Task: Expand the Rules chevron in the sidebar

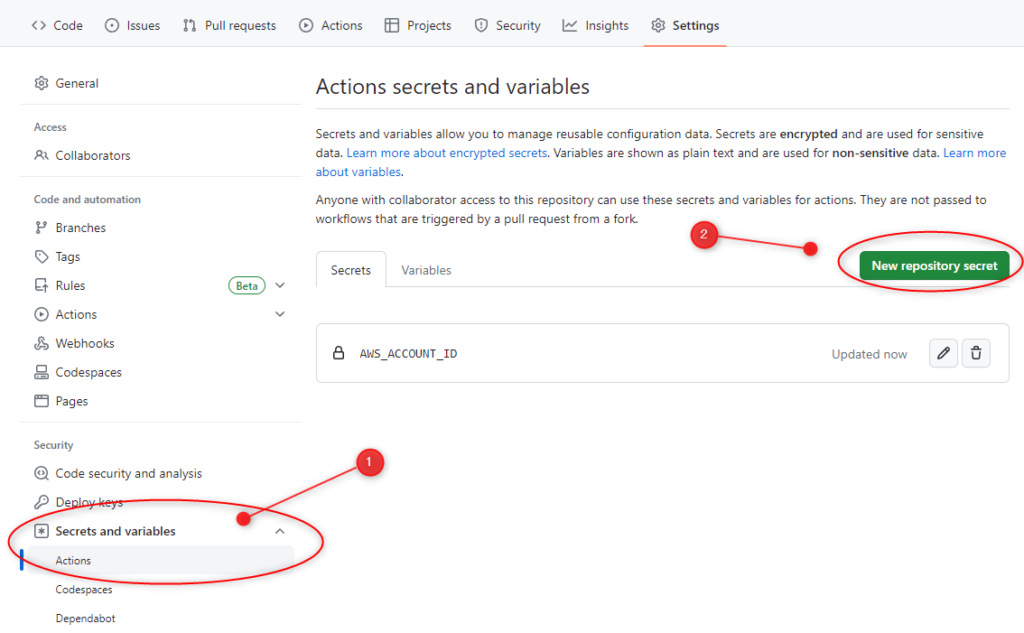Action: pos(280,285)
